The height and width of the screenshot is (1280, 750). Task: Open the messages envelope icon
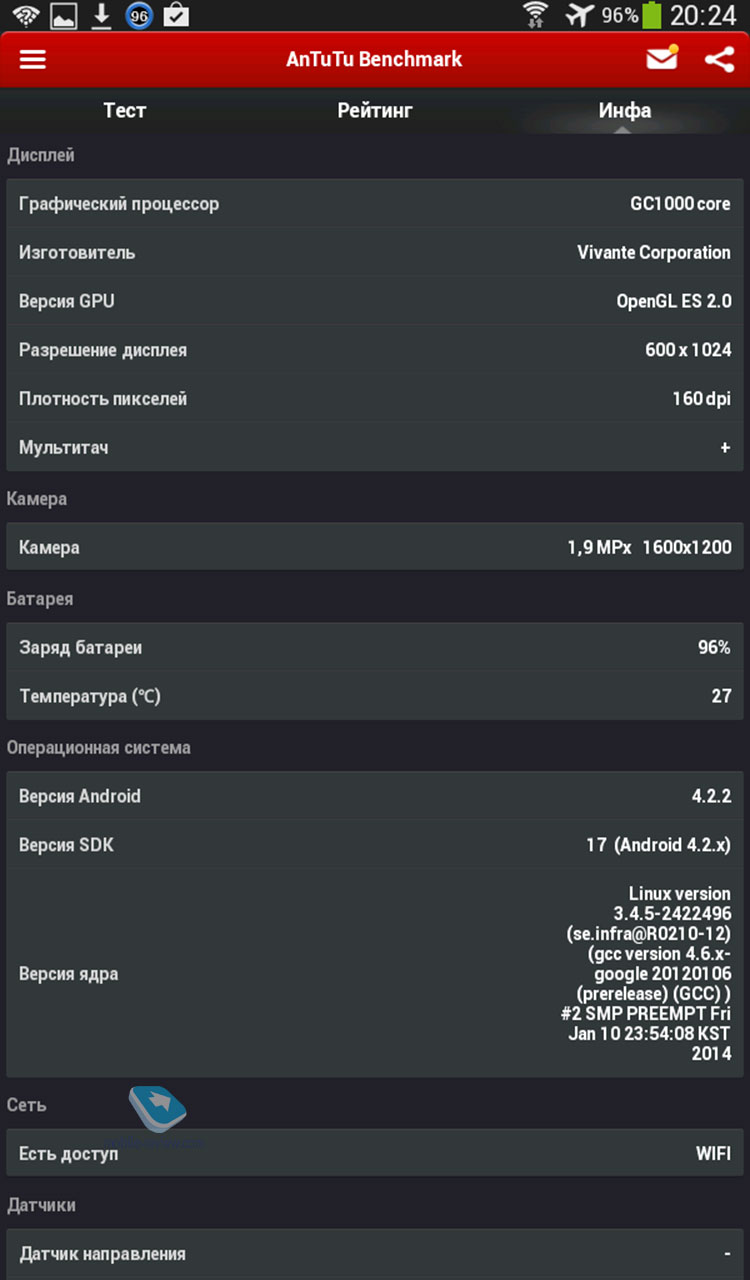[x=662, y=59]
